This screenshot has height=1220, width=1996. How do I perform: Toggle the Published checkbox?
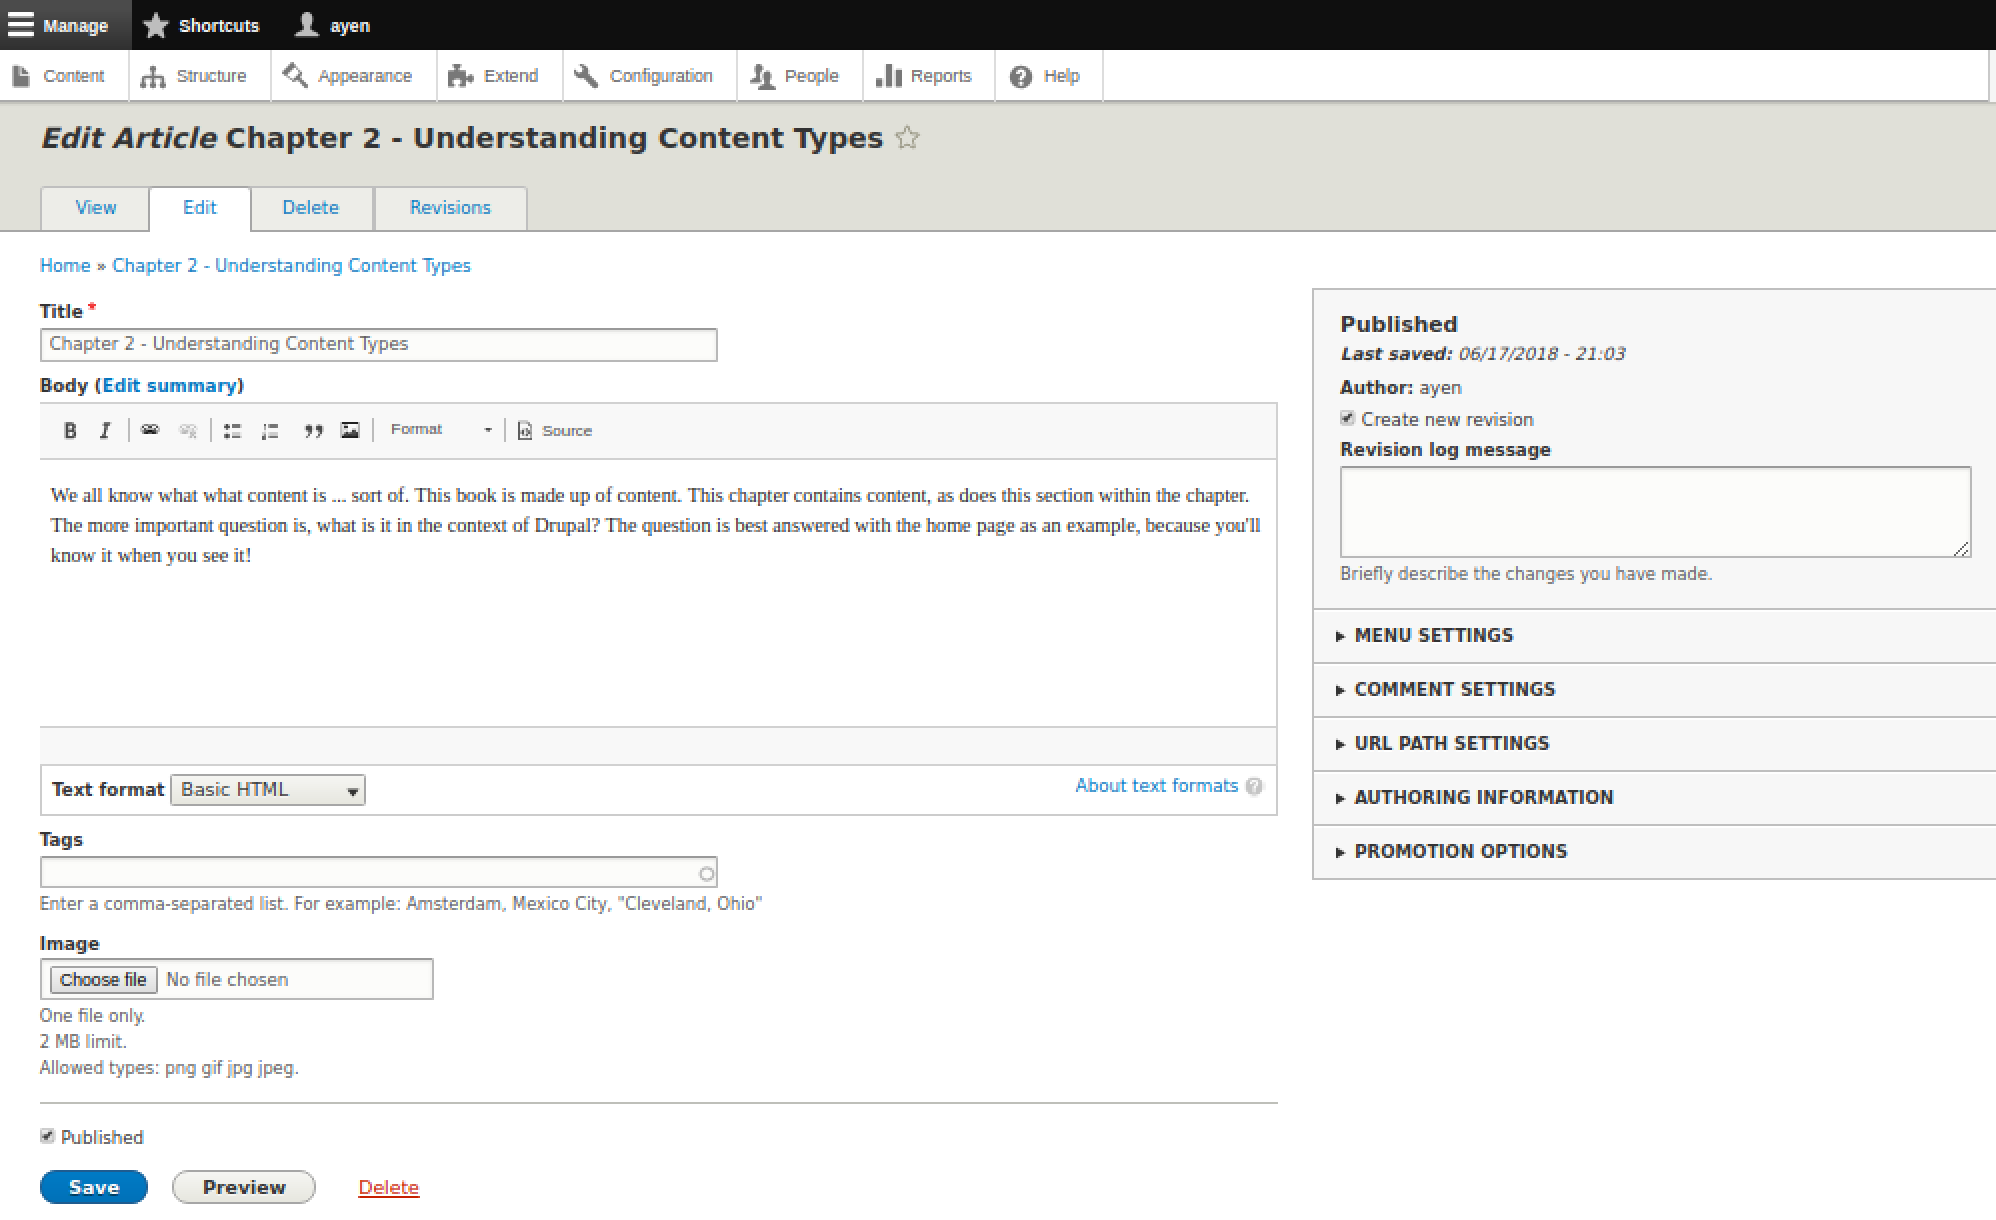(47, 1136)
